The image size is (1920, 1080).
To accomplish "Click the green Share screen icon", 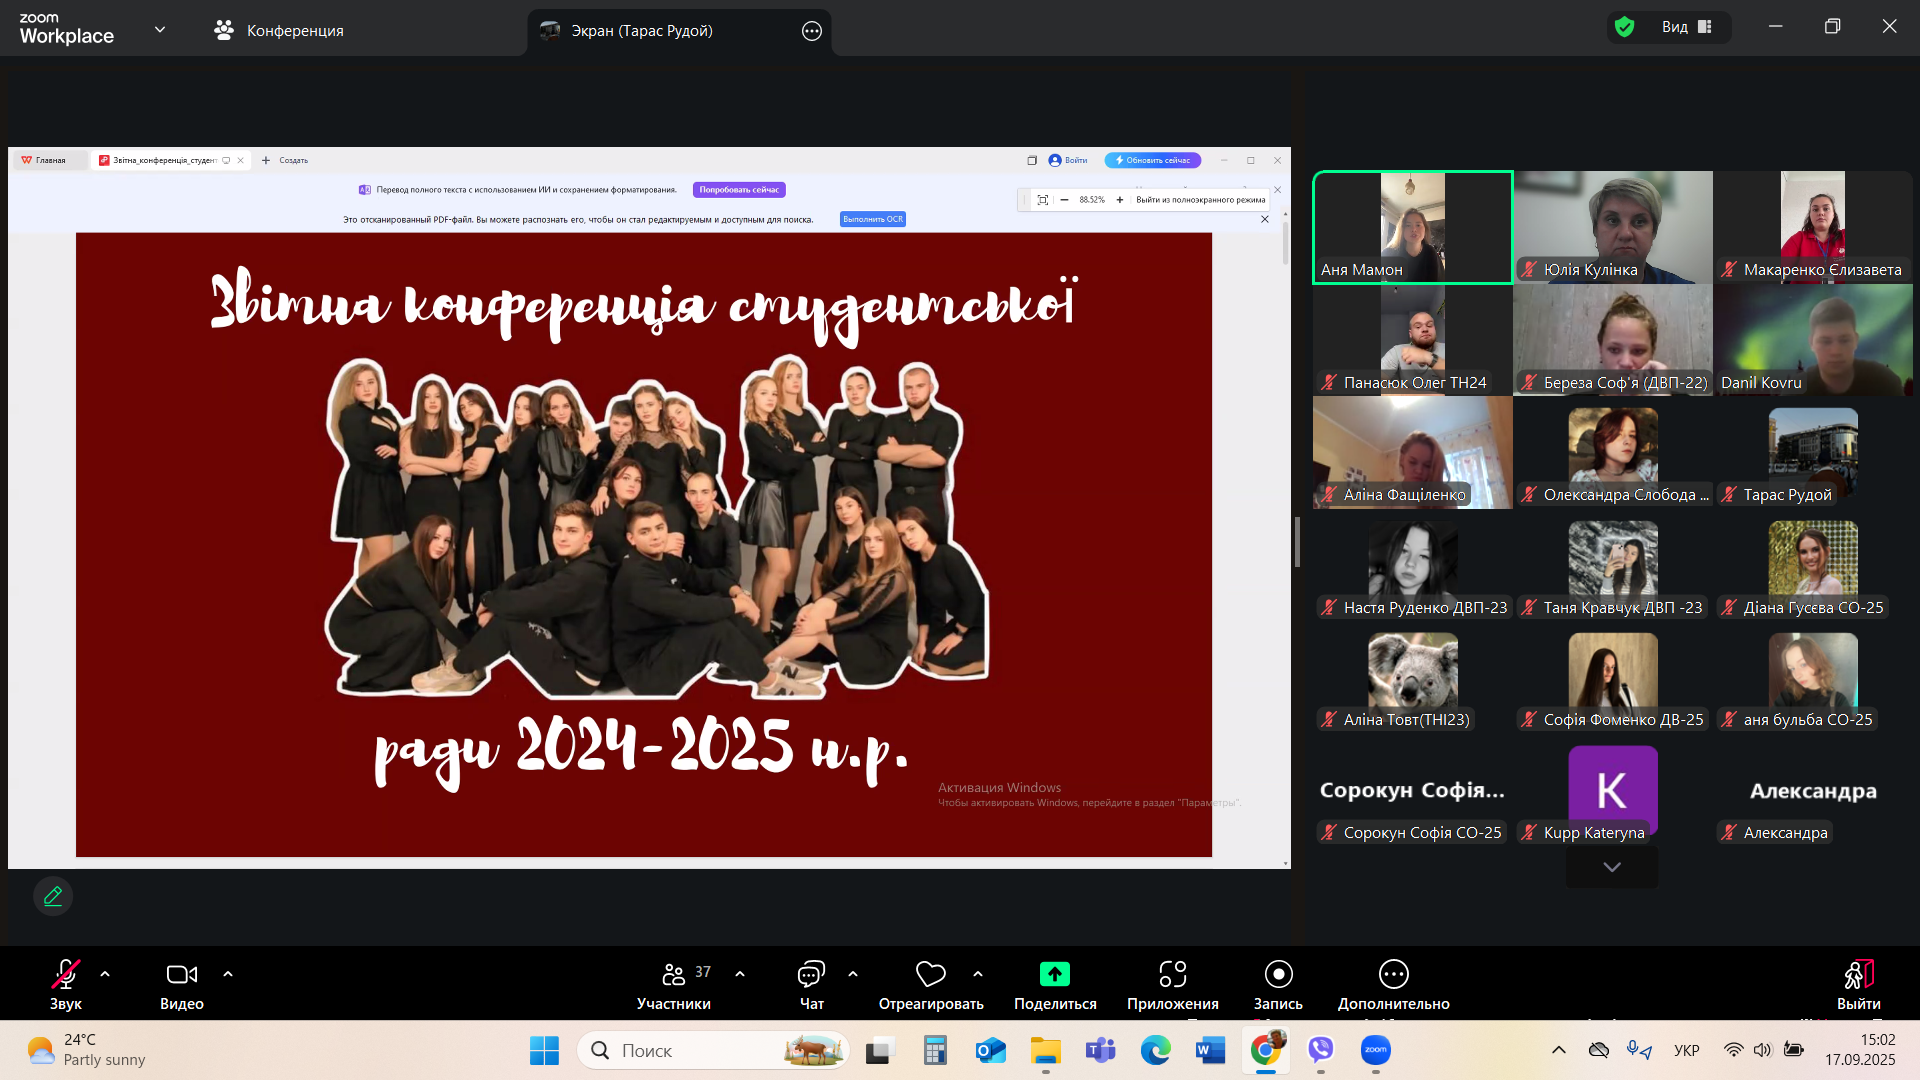I will pos(1054,975).
